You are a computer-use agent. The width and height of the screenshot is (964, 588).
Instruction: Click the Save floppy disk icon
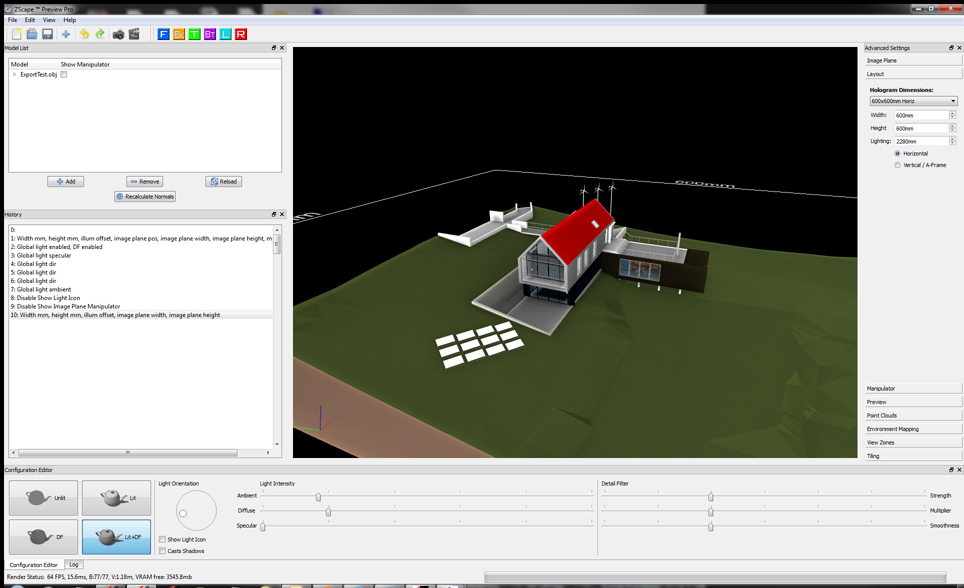(47, 34)
